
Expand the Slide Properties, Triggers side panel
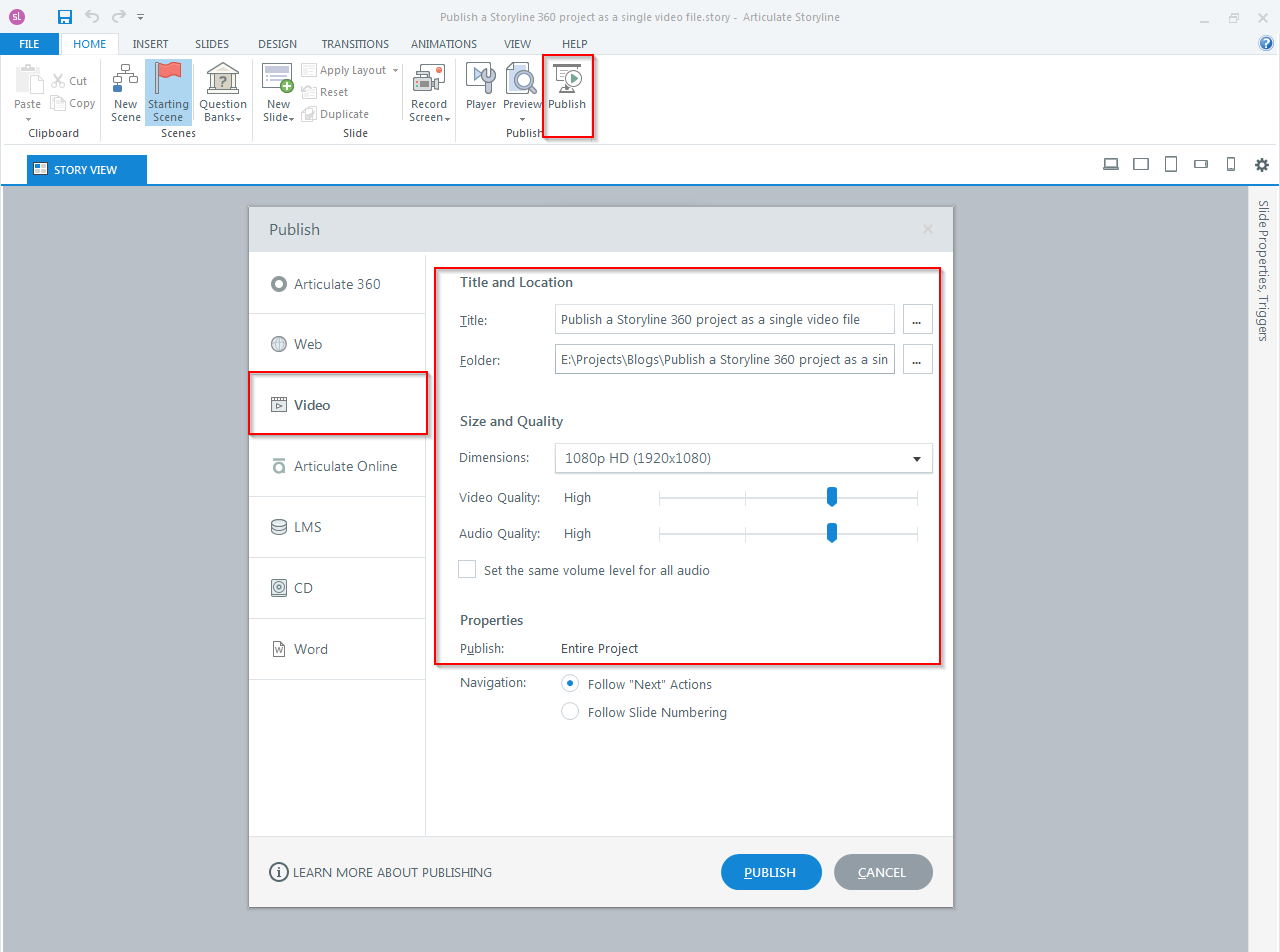[1263, 271]
